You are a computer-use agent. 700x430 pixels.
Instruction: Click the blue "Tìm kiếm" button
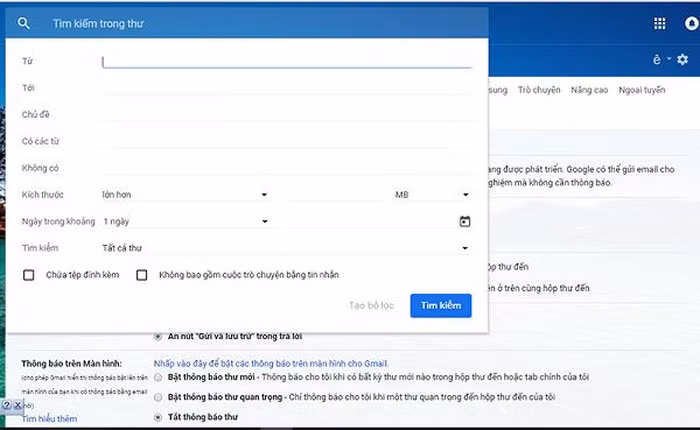440,305
